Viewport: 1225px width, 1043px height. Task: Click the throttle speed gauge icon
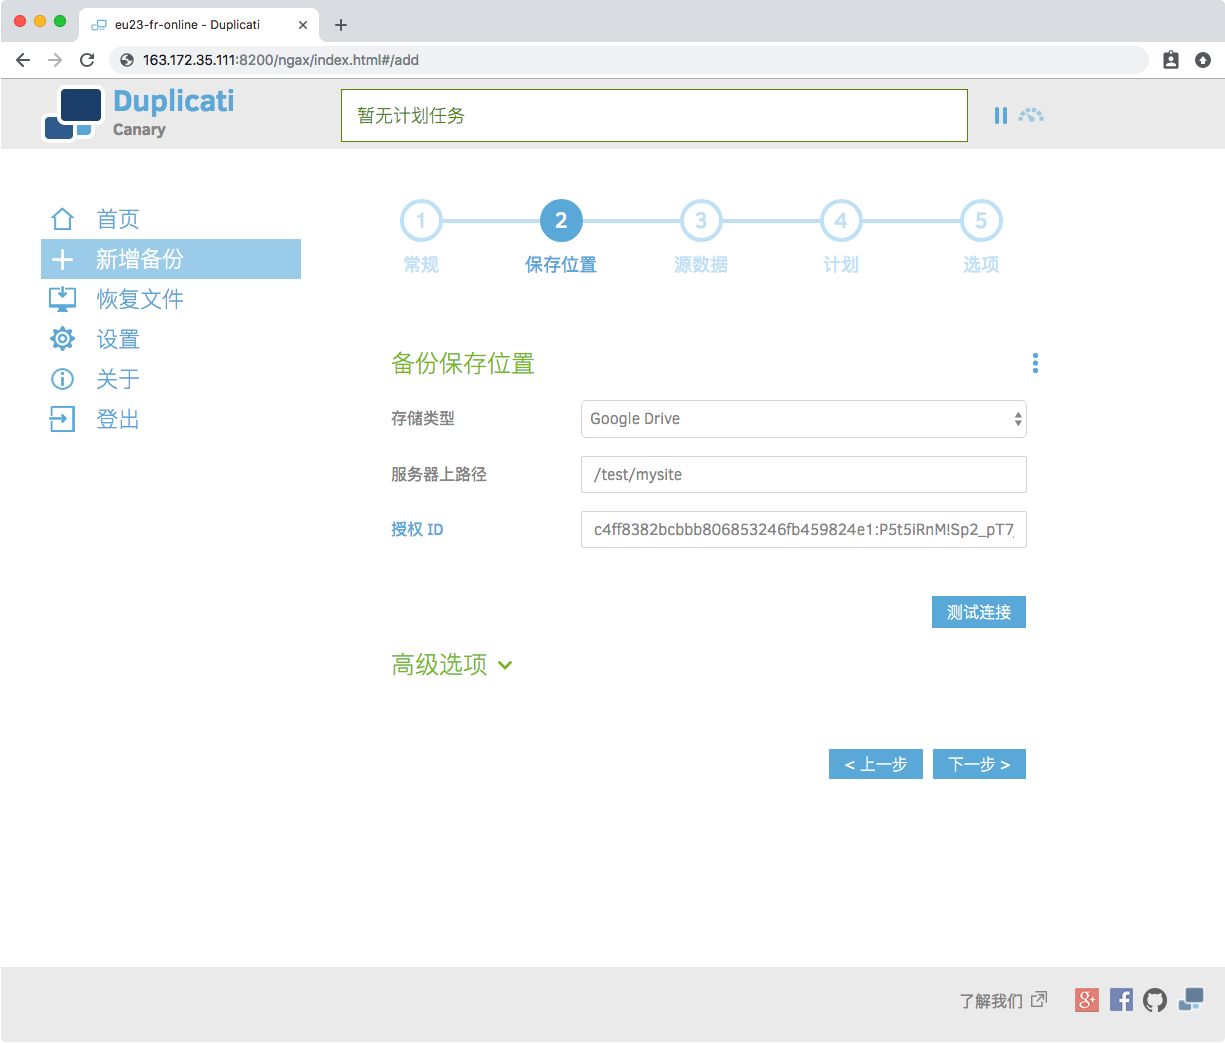tap(1031, 116)
